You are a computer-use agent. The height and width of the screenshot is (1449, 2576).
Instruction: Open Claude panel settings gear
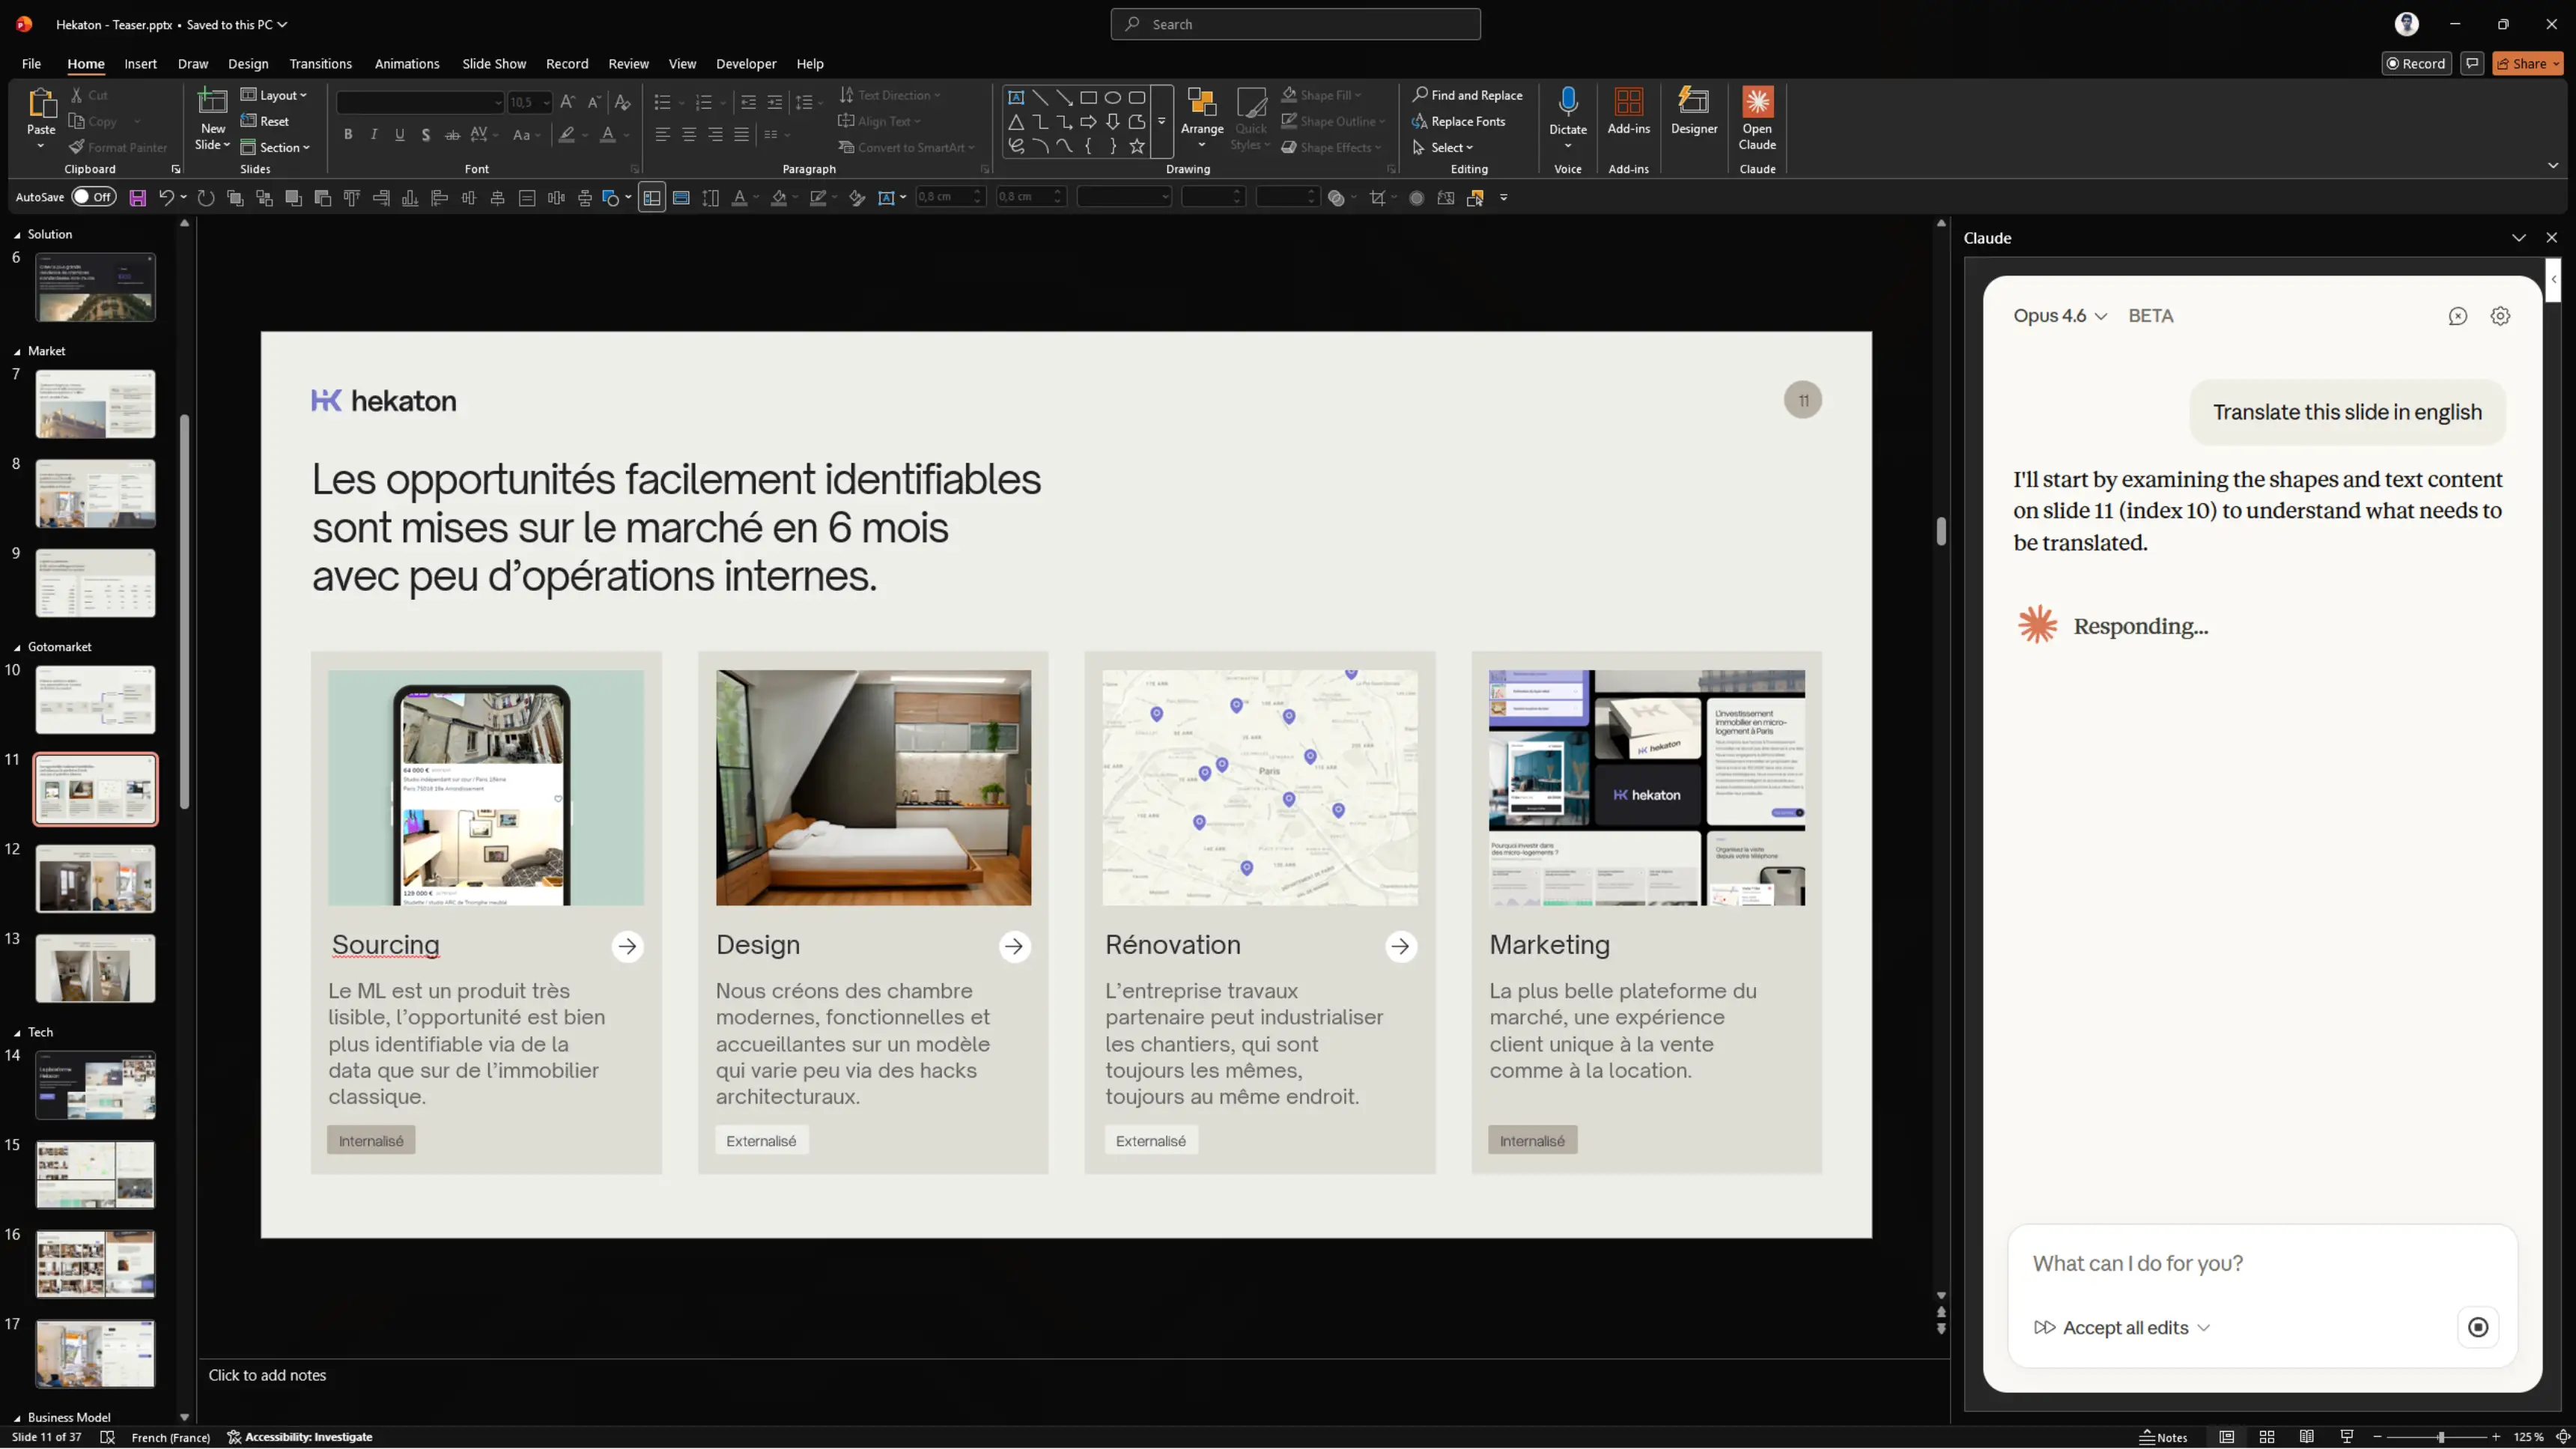(x=2500, y=316)
